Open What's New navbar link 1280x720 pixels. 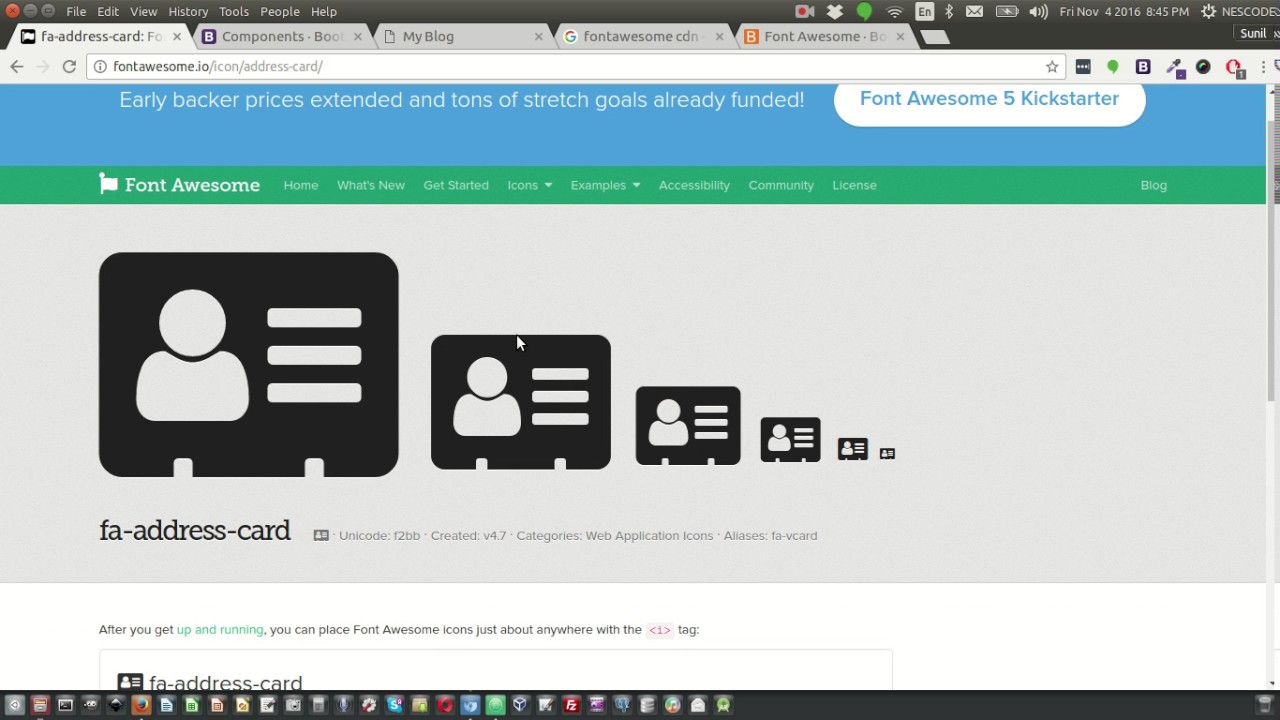pos(371,185)
